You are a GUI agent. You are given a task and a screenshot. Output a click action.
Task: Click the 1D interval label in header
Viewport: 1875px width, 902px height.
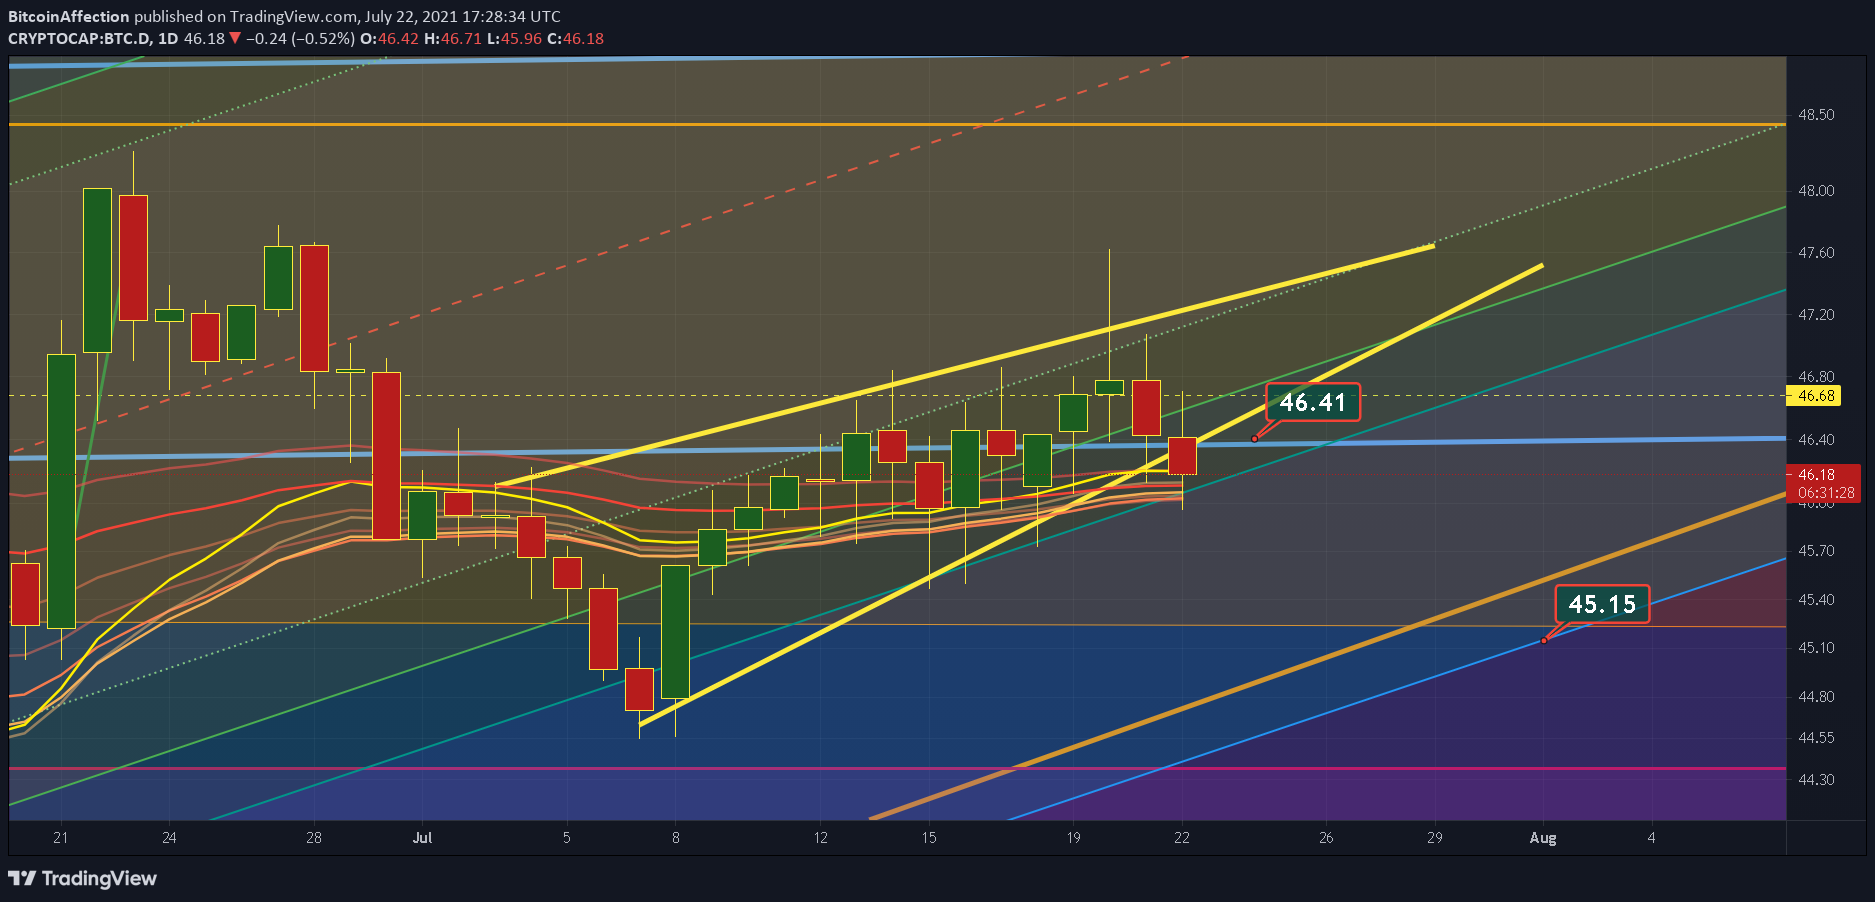coord(168,38)
